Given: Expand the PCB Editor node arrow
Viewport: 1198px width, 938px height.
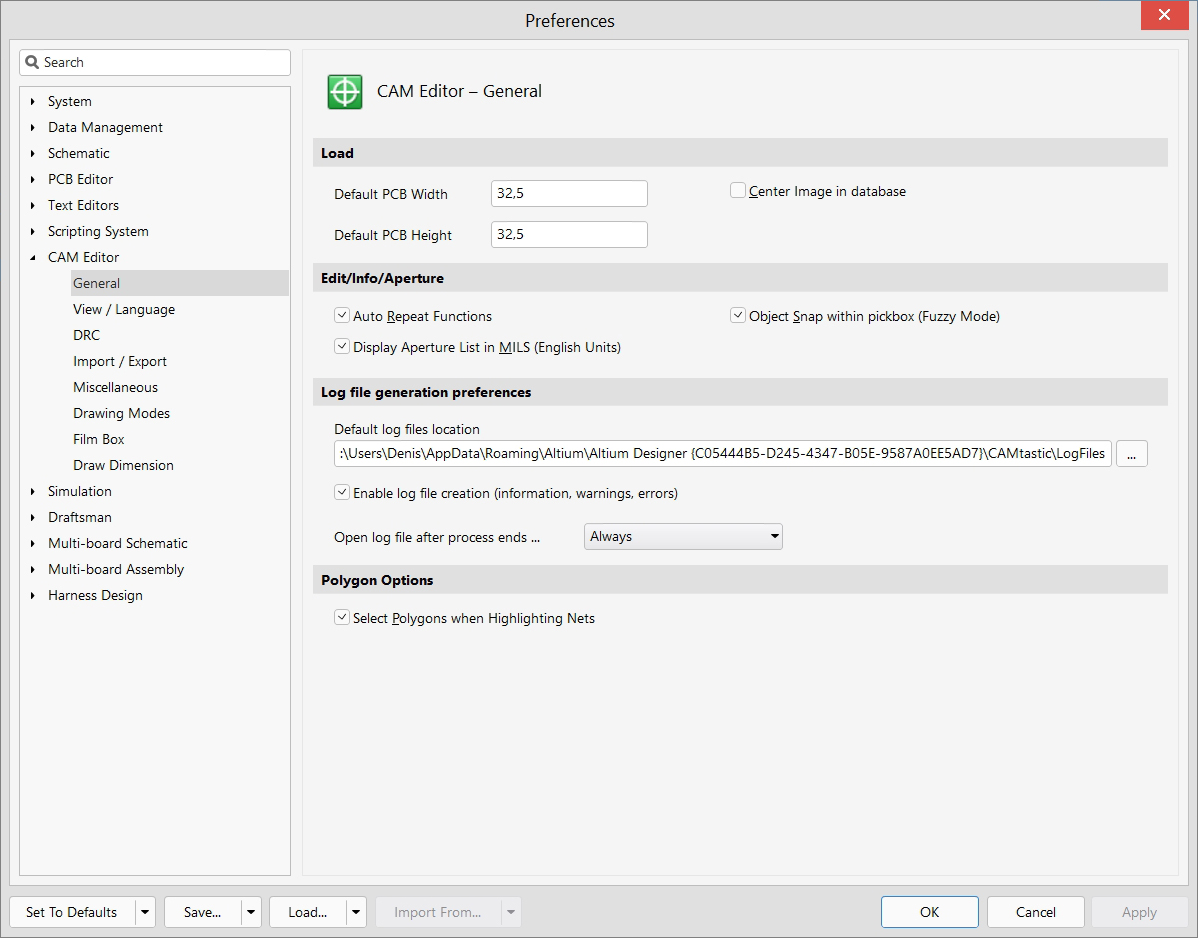Looking at the screenshot, I should pyautogui.click(x=33, y=180).
